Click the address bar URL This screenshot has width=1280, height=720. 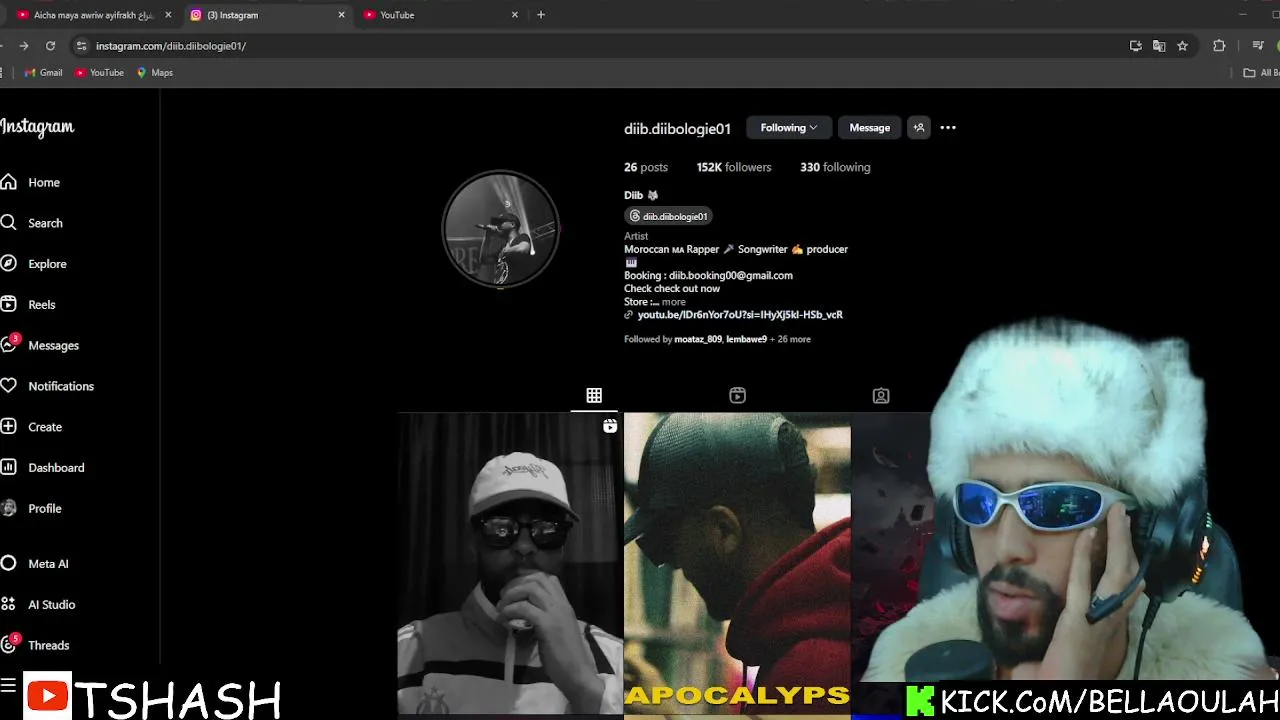point(171,46)
